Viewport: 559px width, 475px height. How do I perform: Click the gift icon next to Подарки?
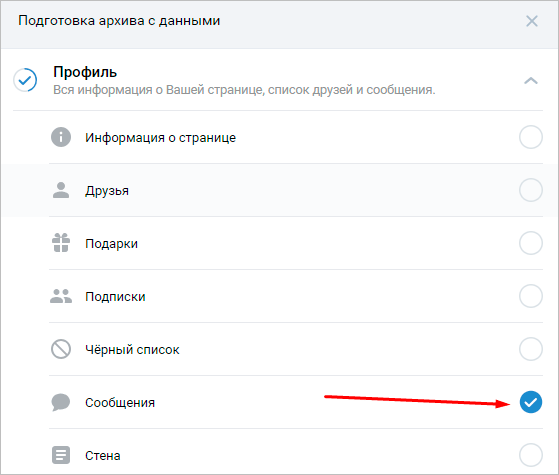(x=61, y=243)
